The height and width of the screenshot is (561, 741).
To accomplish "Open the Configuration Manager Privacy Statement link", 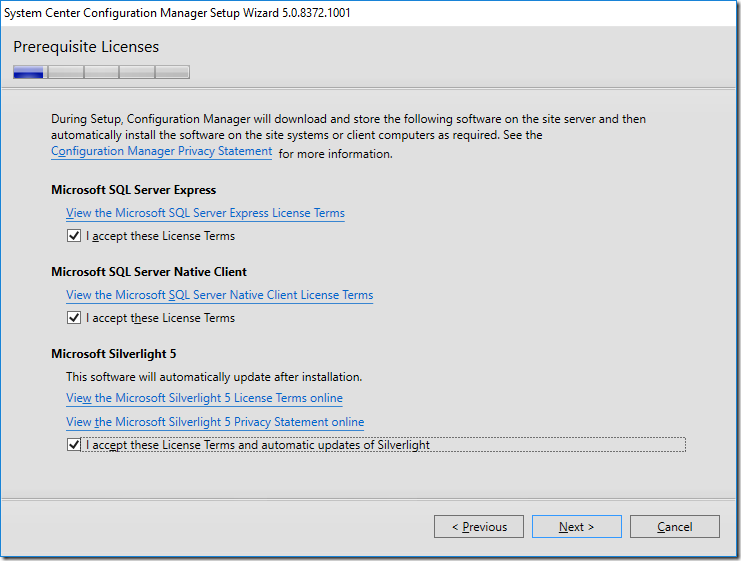I will [x=161, y=151].
